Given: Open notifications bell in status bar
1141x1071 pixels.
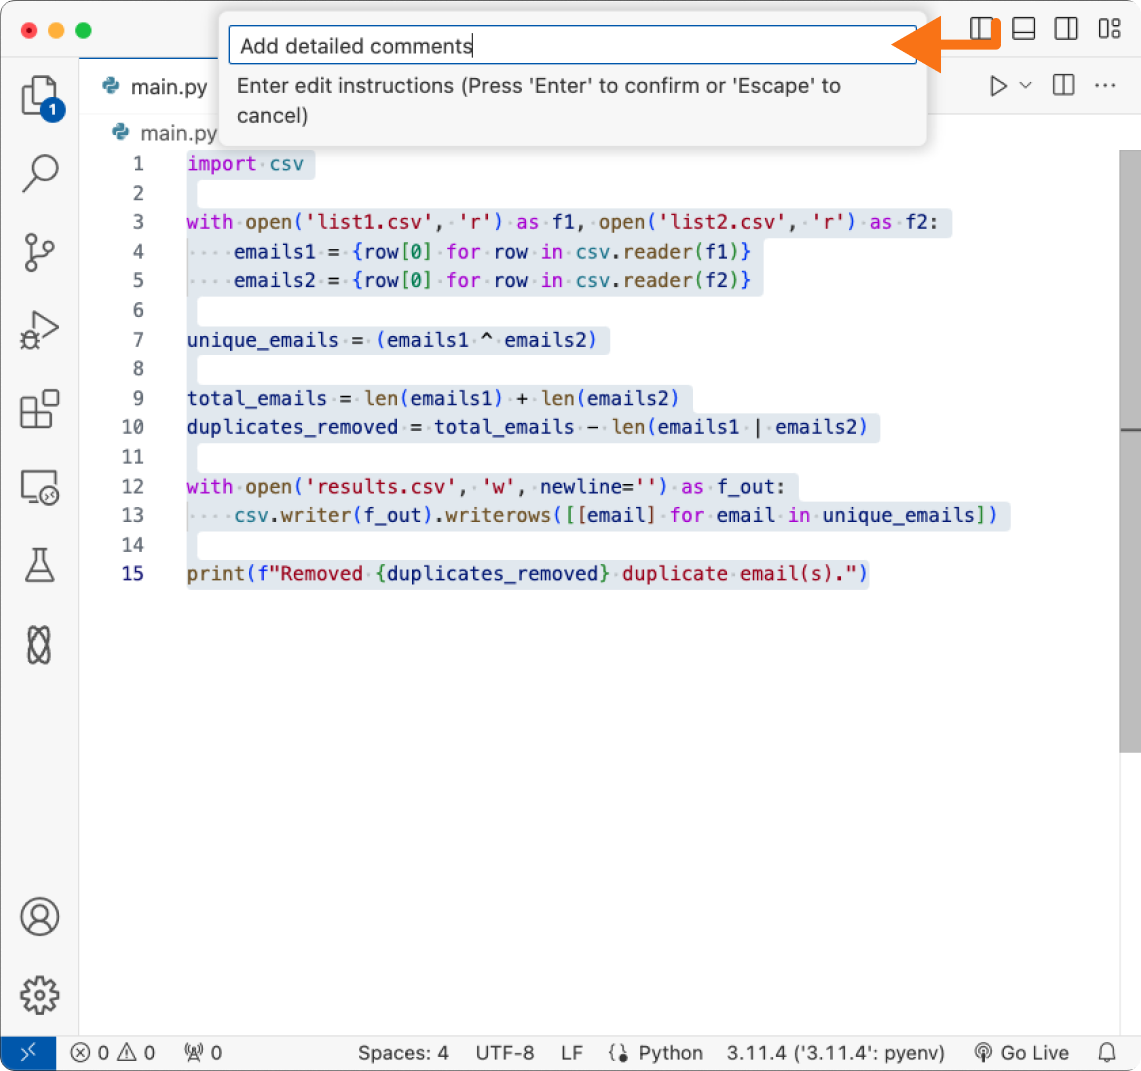Looking at the screenshot, I should (x=1107, y=1052).
